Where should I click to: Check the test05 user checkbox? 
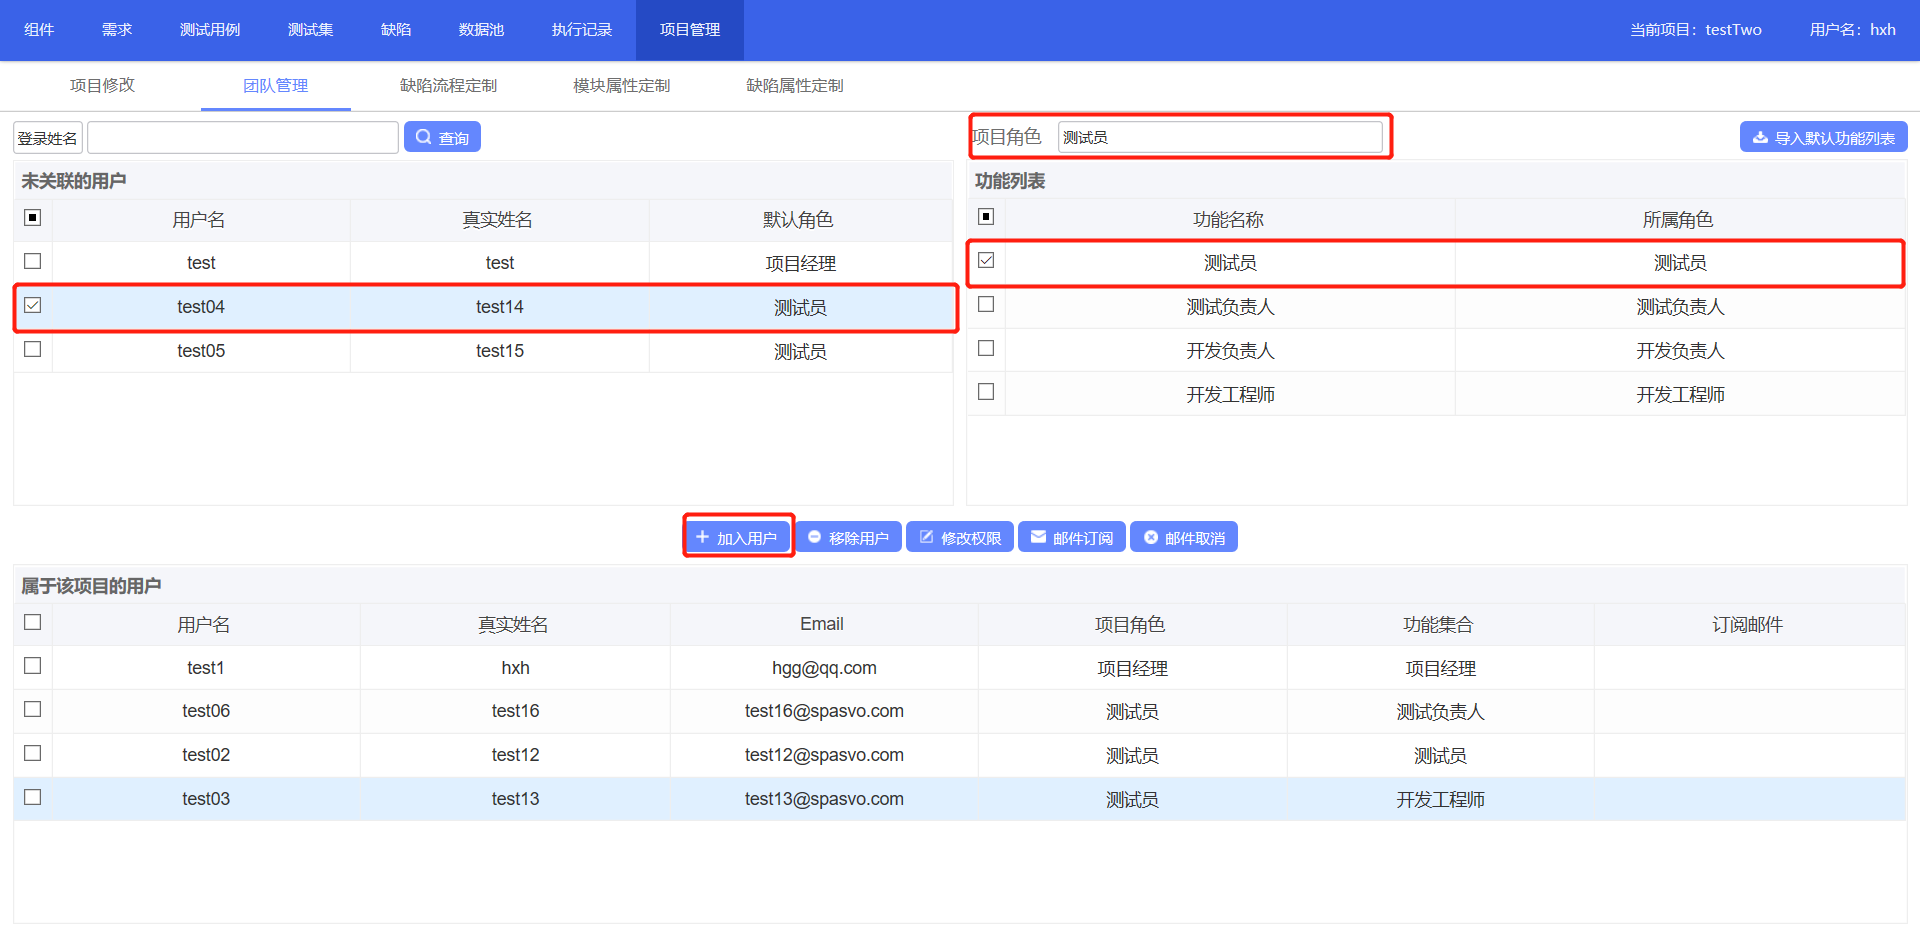click(33, 349)
